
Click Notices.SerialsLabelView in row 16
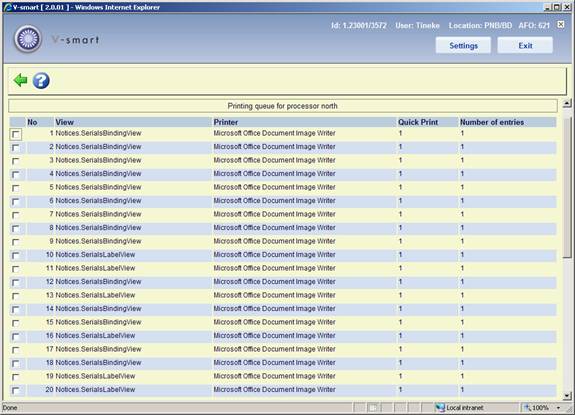(x=95, y=335)
